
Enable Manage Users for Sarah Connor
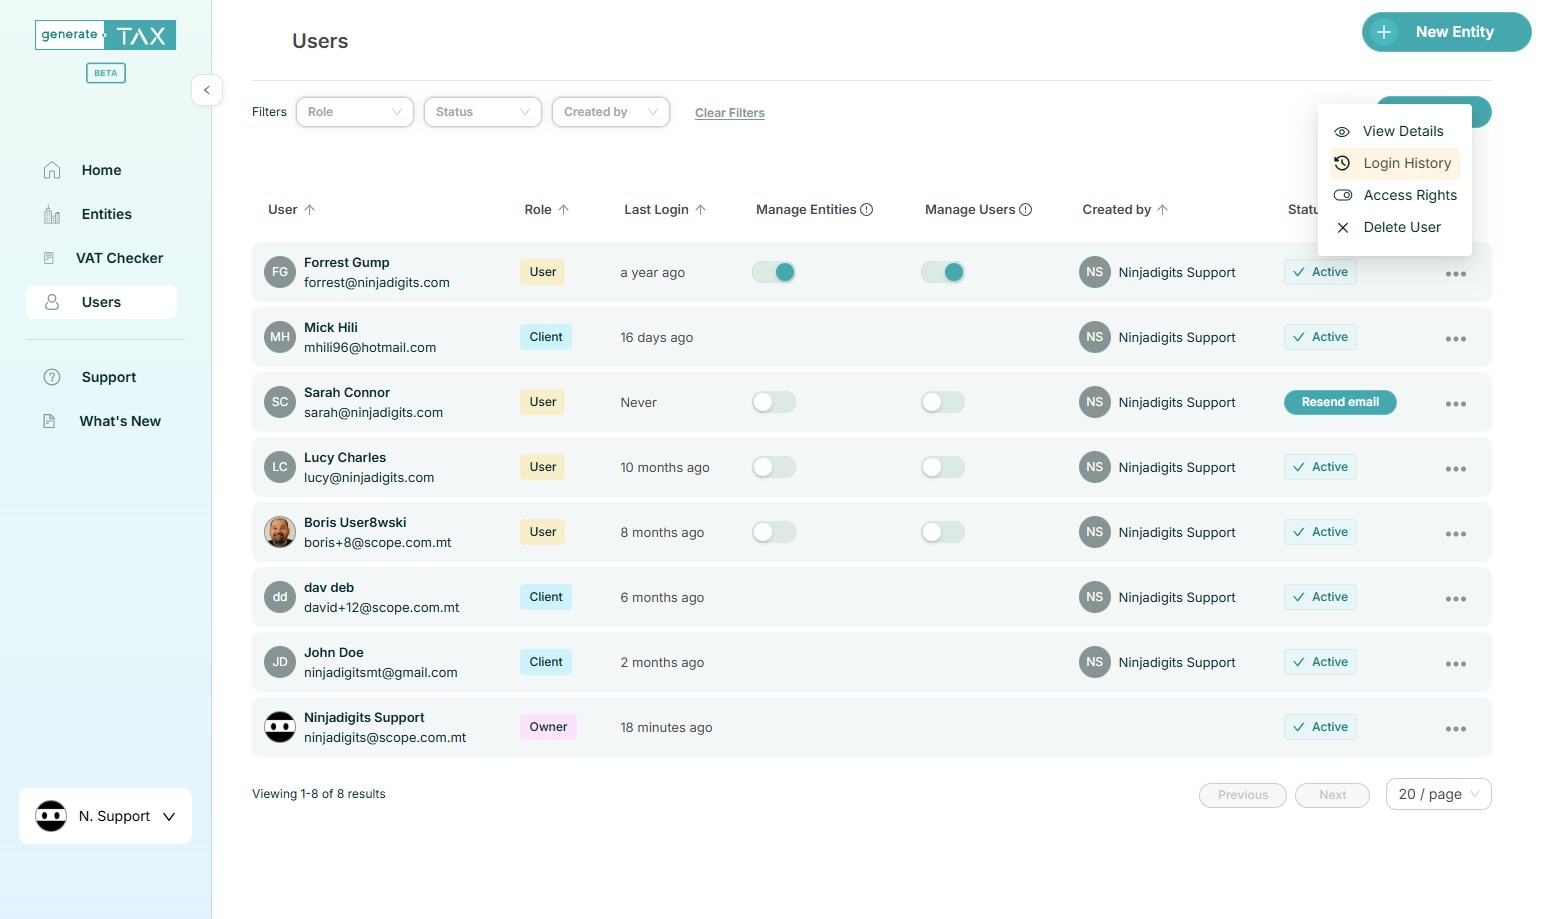(942, 402)
